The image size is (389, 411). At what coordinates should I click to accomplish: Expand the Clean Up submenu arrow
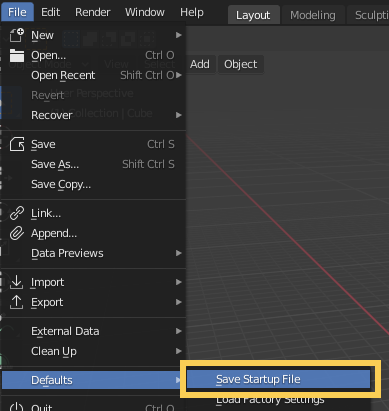click(x=179, y=351)
